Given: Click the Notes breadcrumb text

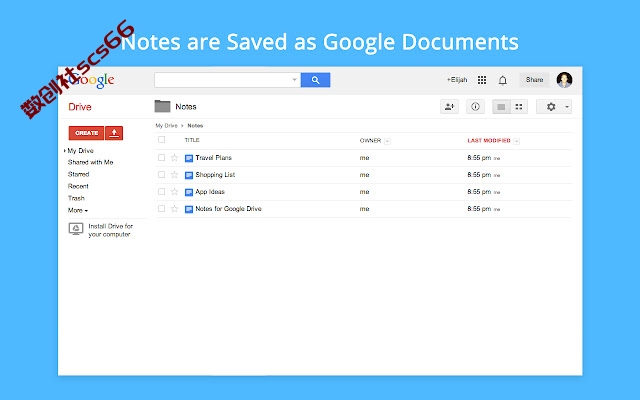Looking at the screenshot, I should coord(195,126).
